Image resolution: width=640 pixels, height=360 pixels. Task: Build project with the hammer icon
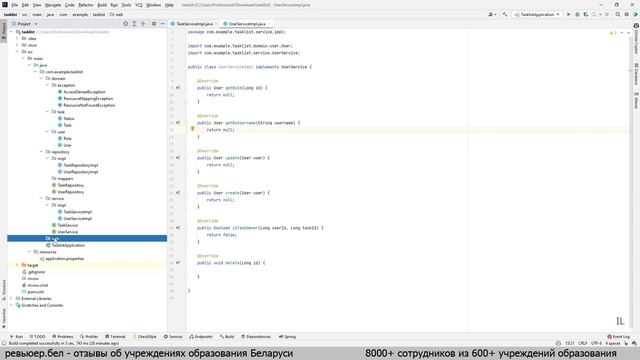(x=505, y=14)
